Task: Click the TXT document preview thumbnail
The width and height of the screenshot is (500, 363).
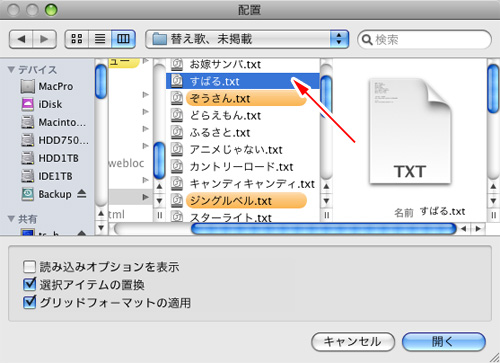Action: [x=410, y=131]
